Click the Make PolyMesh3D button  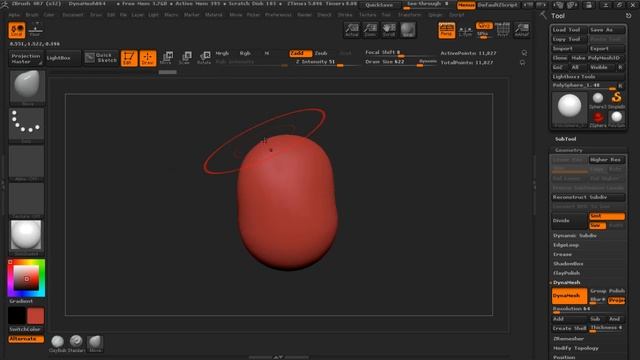[x=598, y=58]
